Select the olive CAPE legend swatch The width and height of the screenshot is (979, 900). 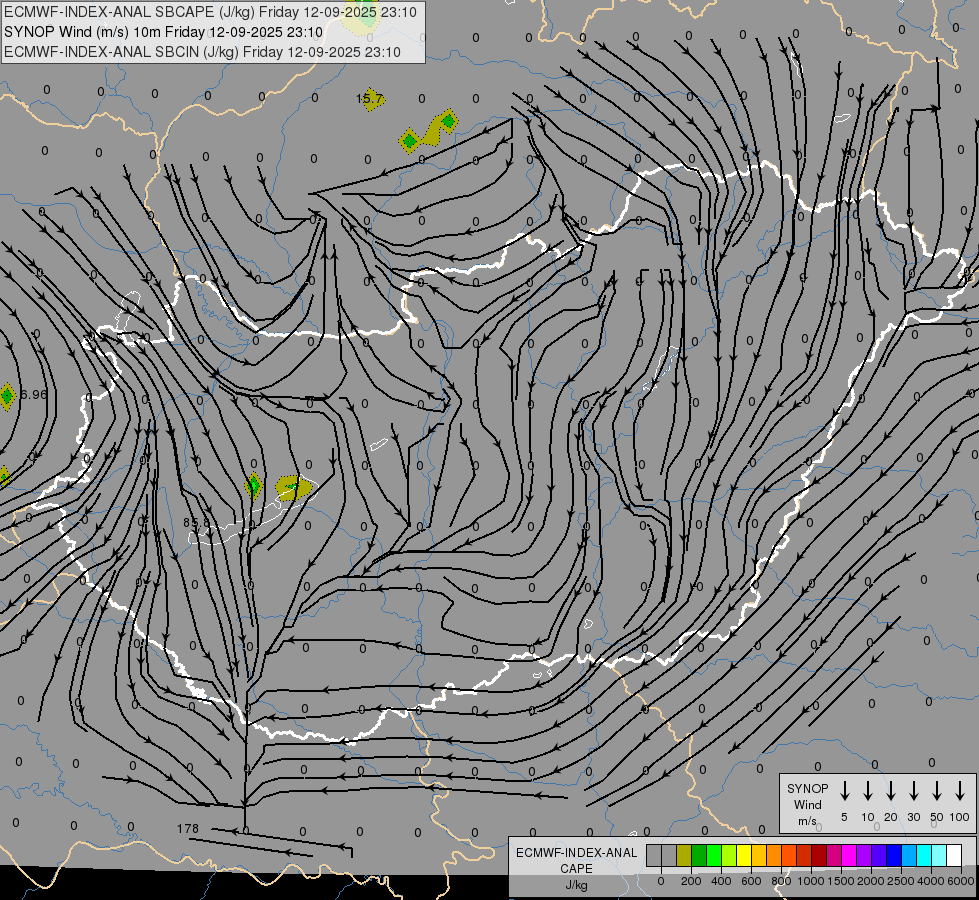684,855
